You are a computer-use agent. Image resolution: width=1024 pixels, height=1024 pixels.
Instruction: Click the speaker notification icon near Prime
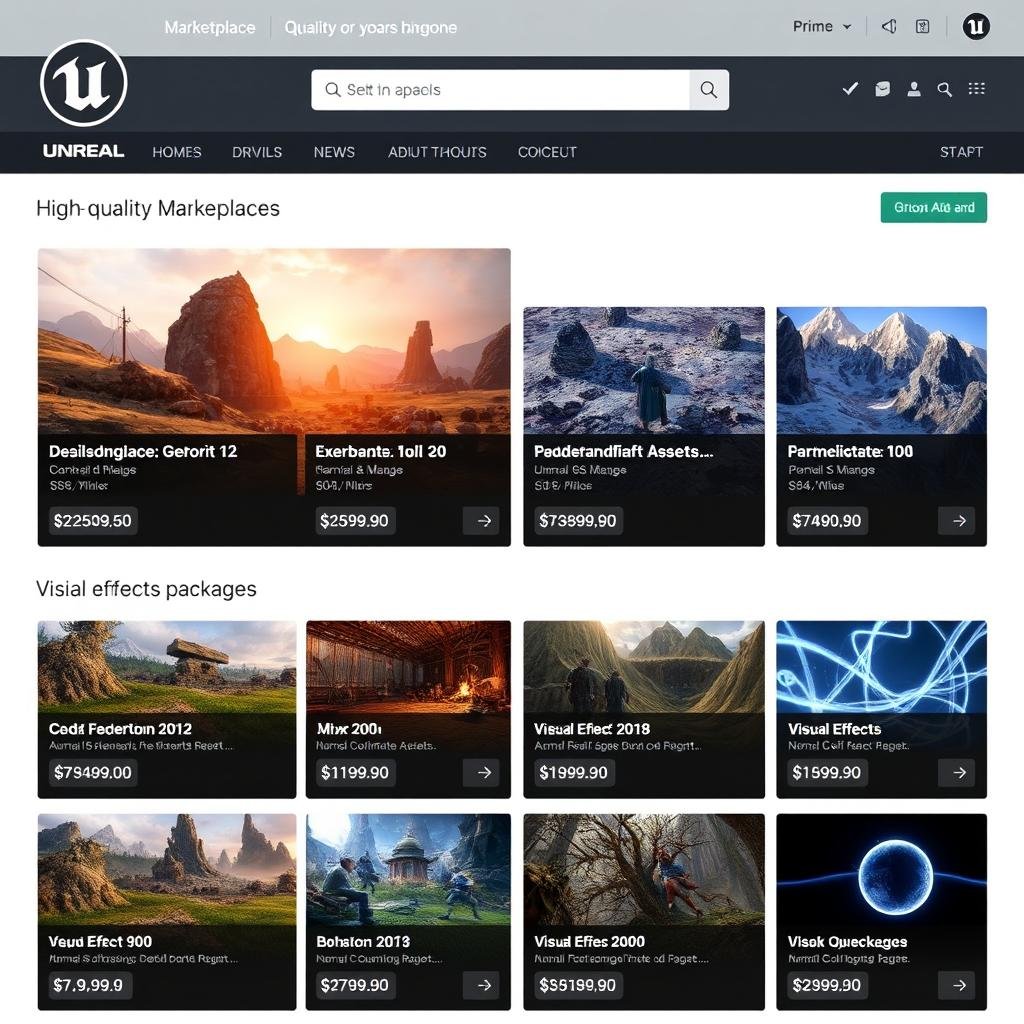(x=888, y=27)
